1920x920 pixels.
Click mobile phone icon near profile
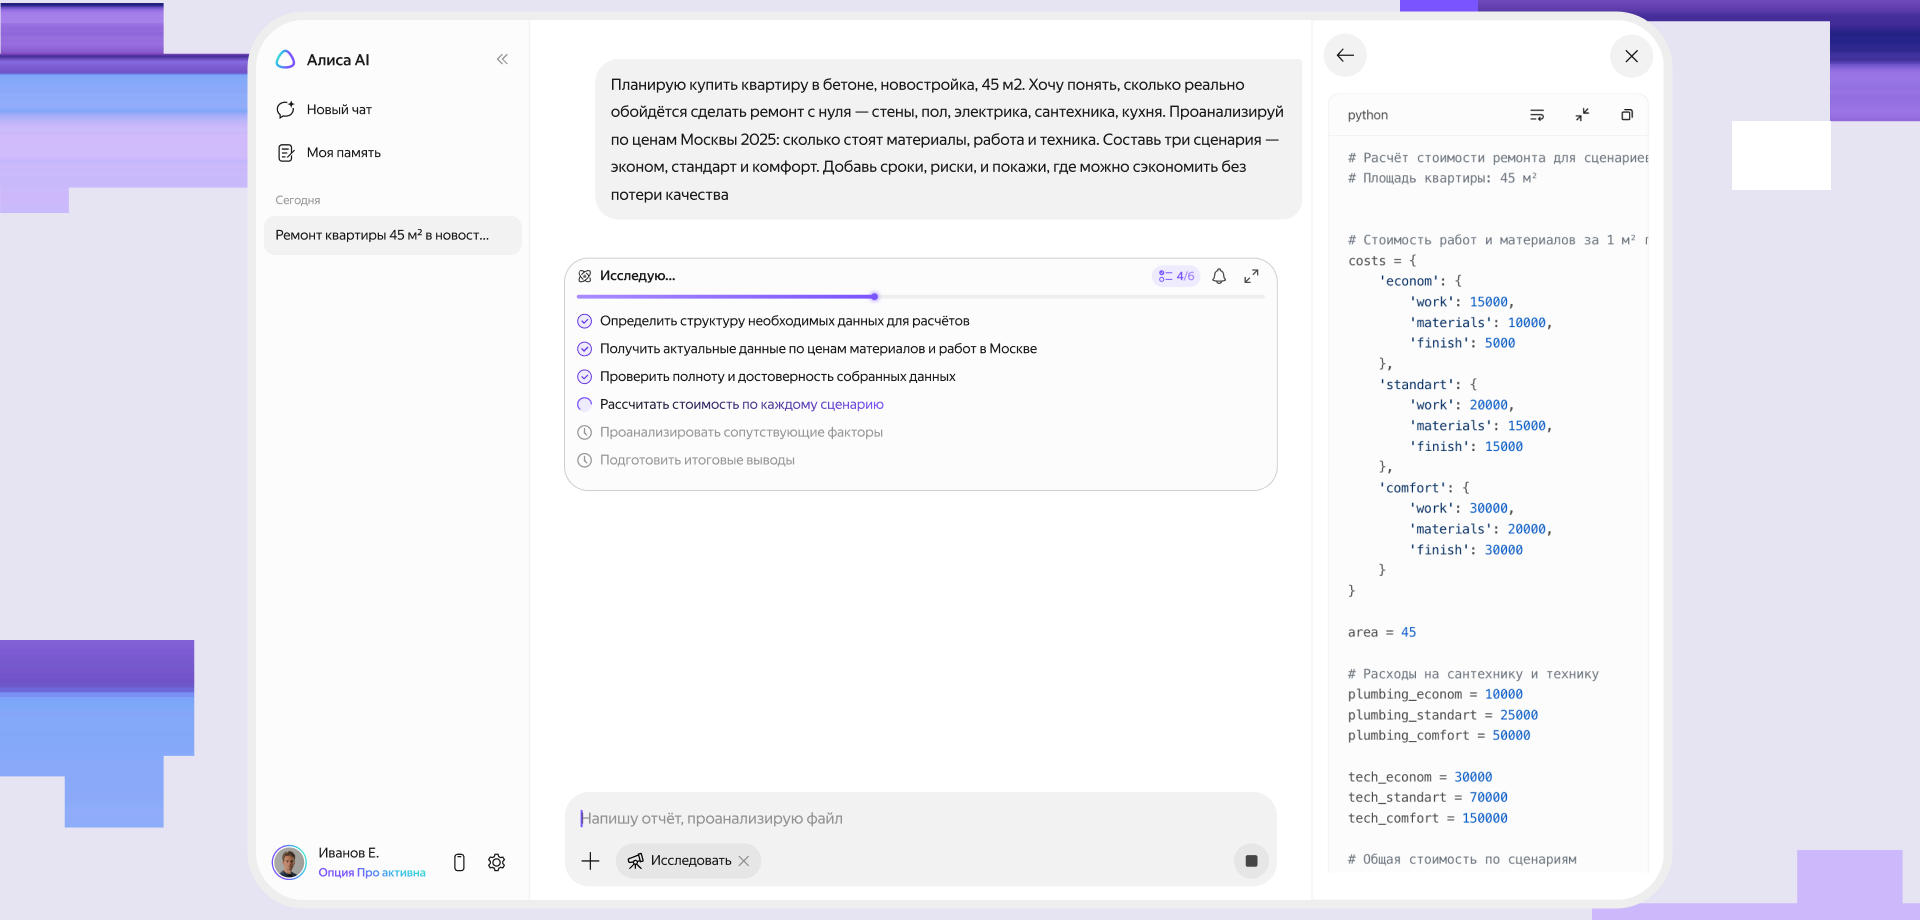click(459, 862)
